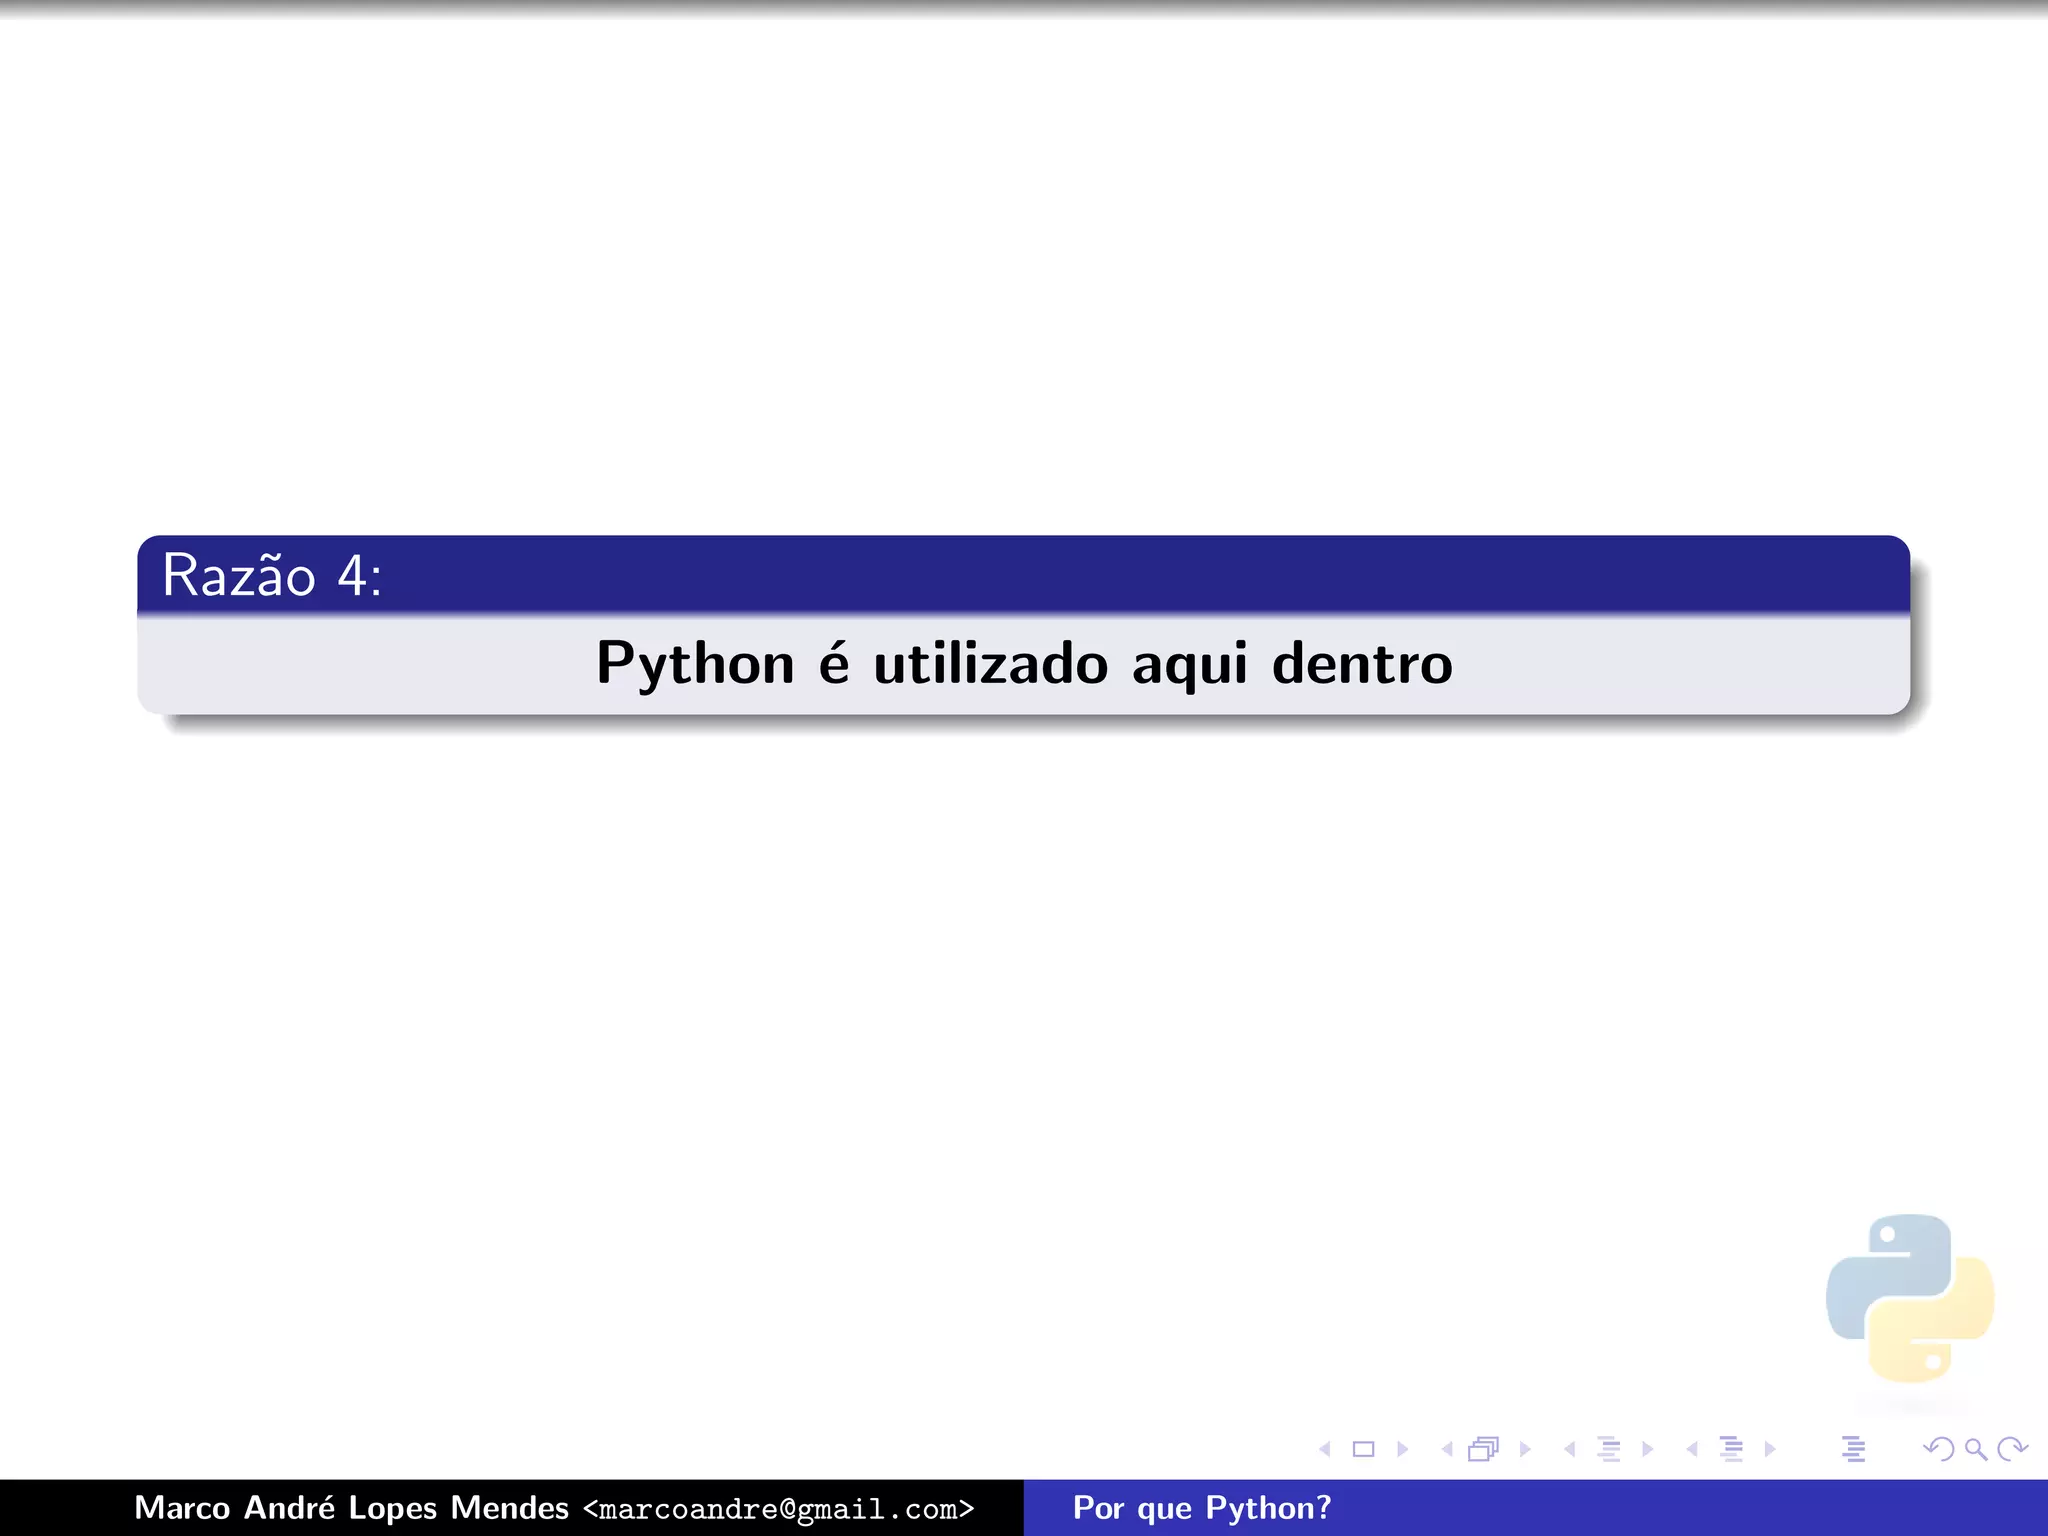
Task: Click the 'Razão 4:' block title
Action: click(272, 575)
